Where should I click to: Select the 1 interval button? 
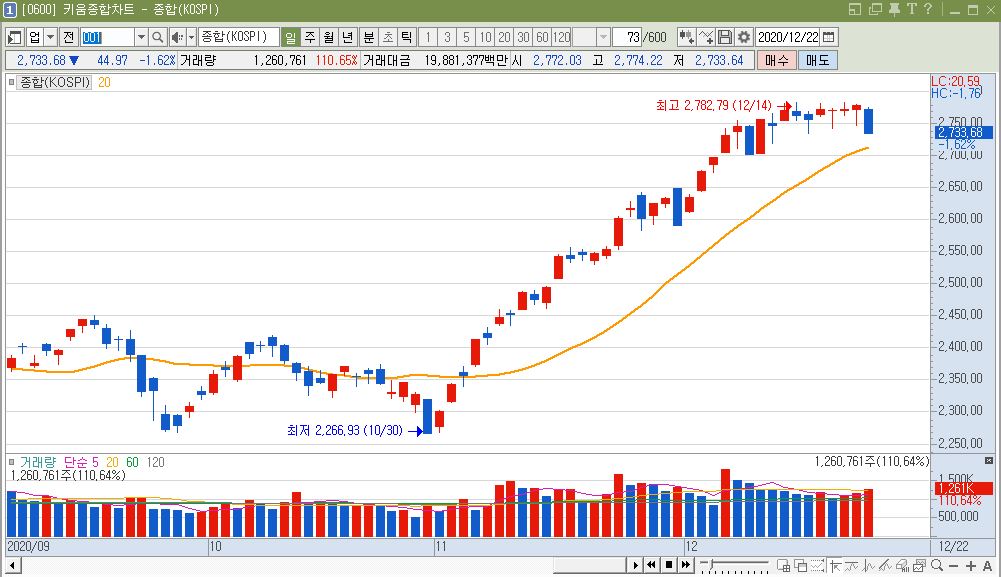[x=428, y=37]
